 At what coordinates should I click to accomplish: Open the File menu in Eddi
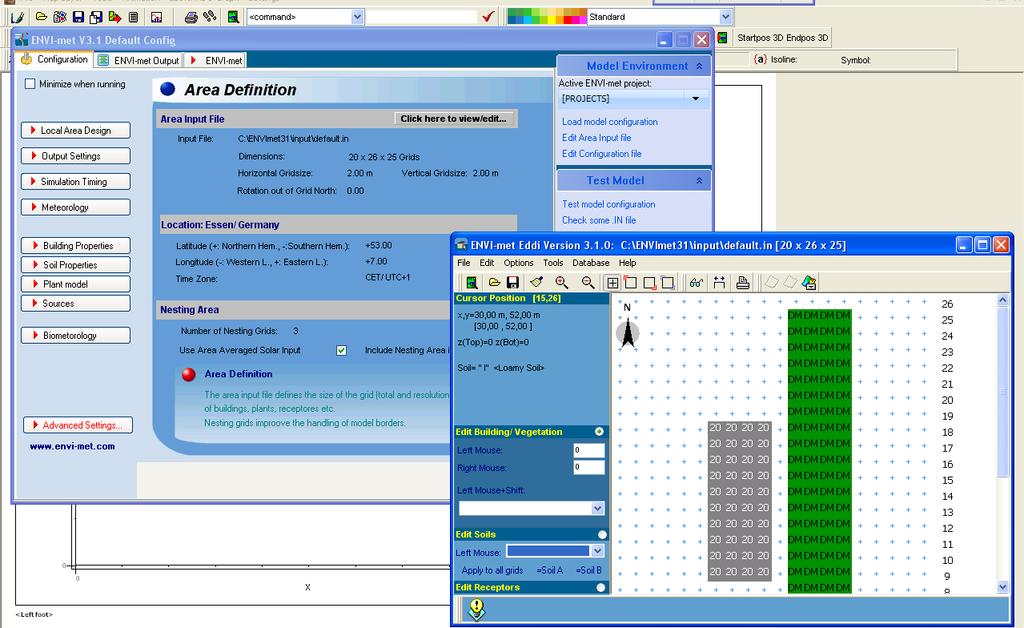coord(464,262)
